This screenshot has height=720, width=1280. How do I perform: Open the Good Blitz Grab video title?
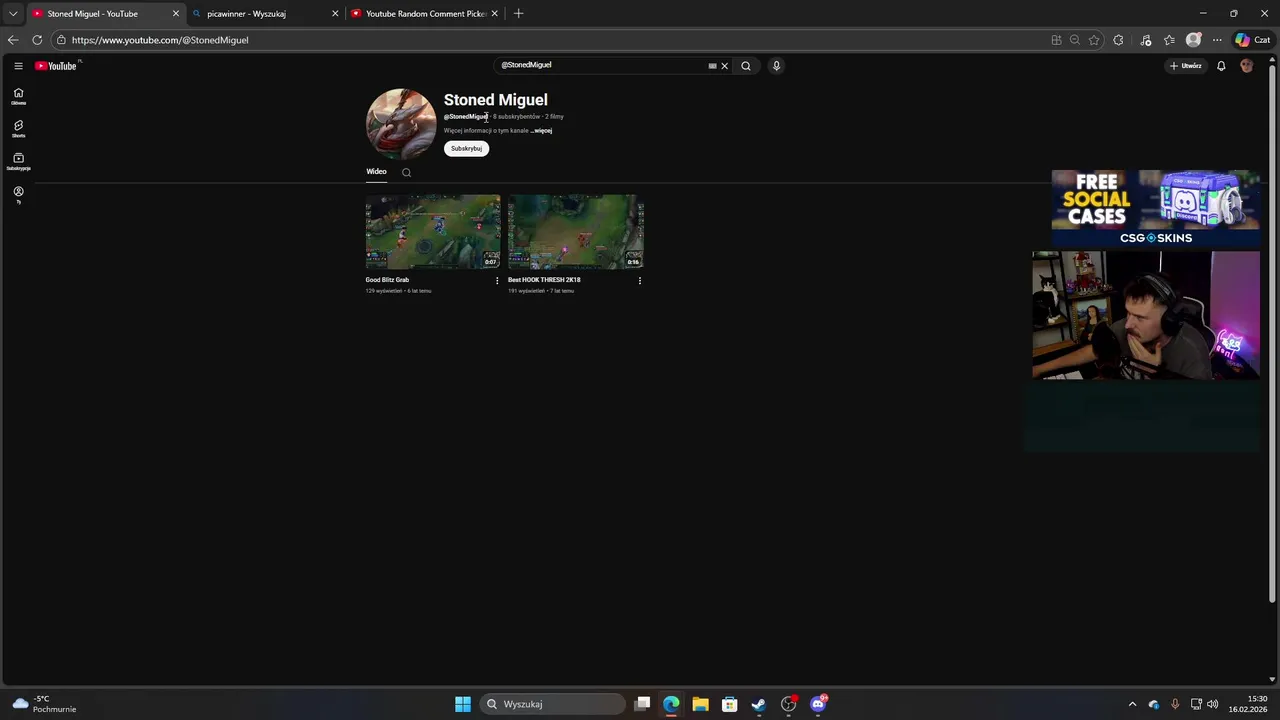pyautogui.click(x=387, y=280)
